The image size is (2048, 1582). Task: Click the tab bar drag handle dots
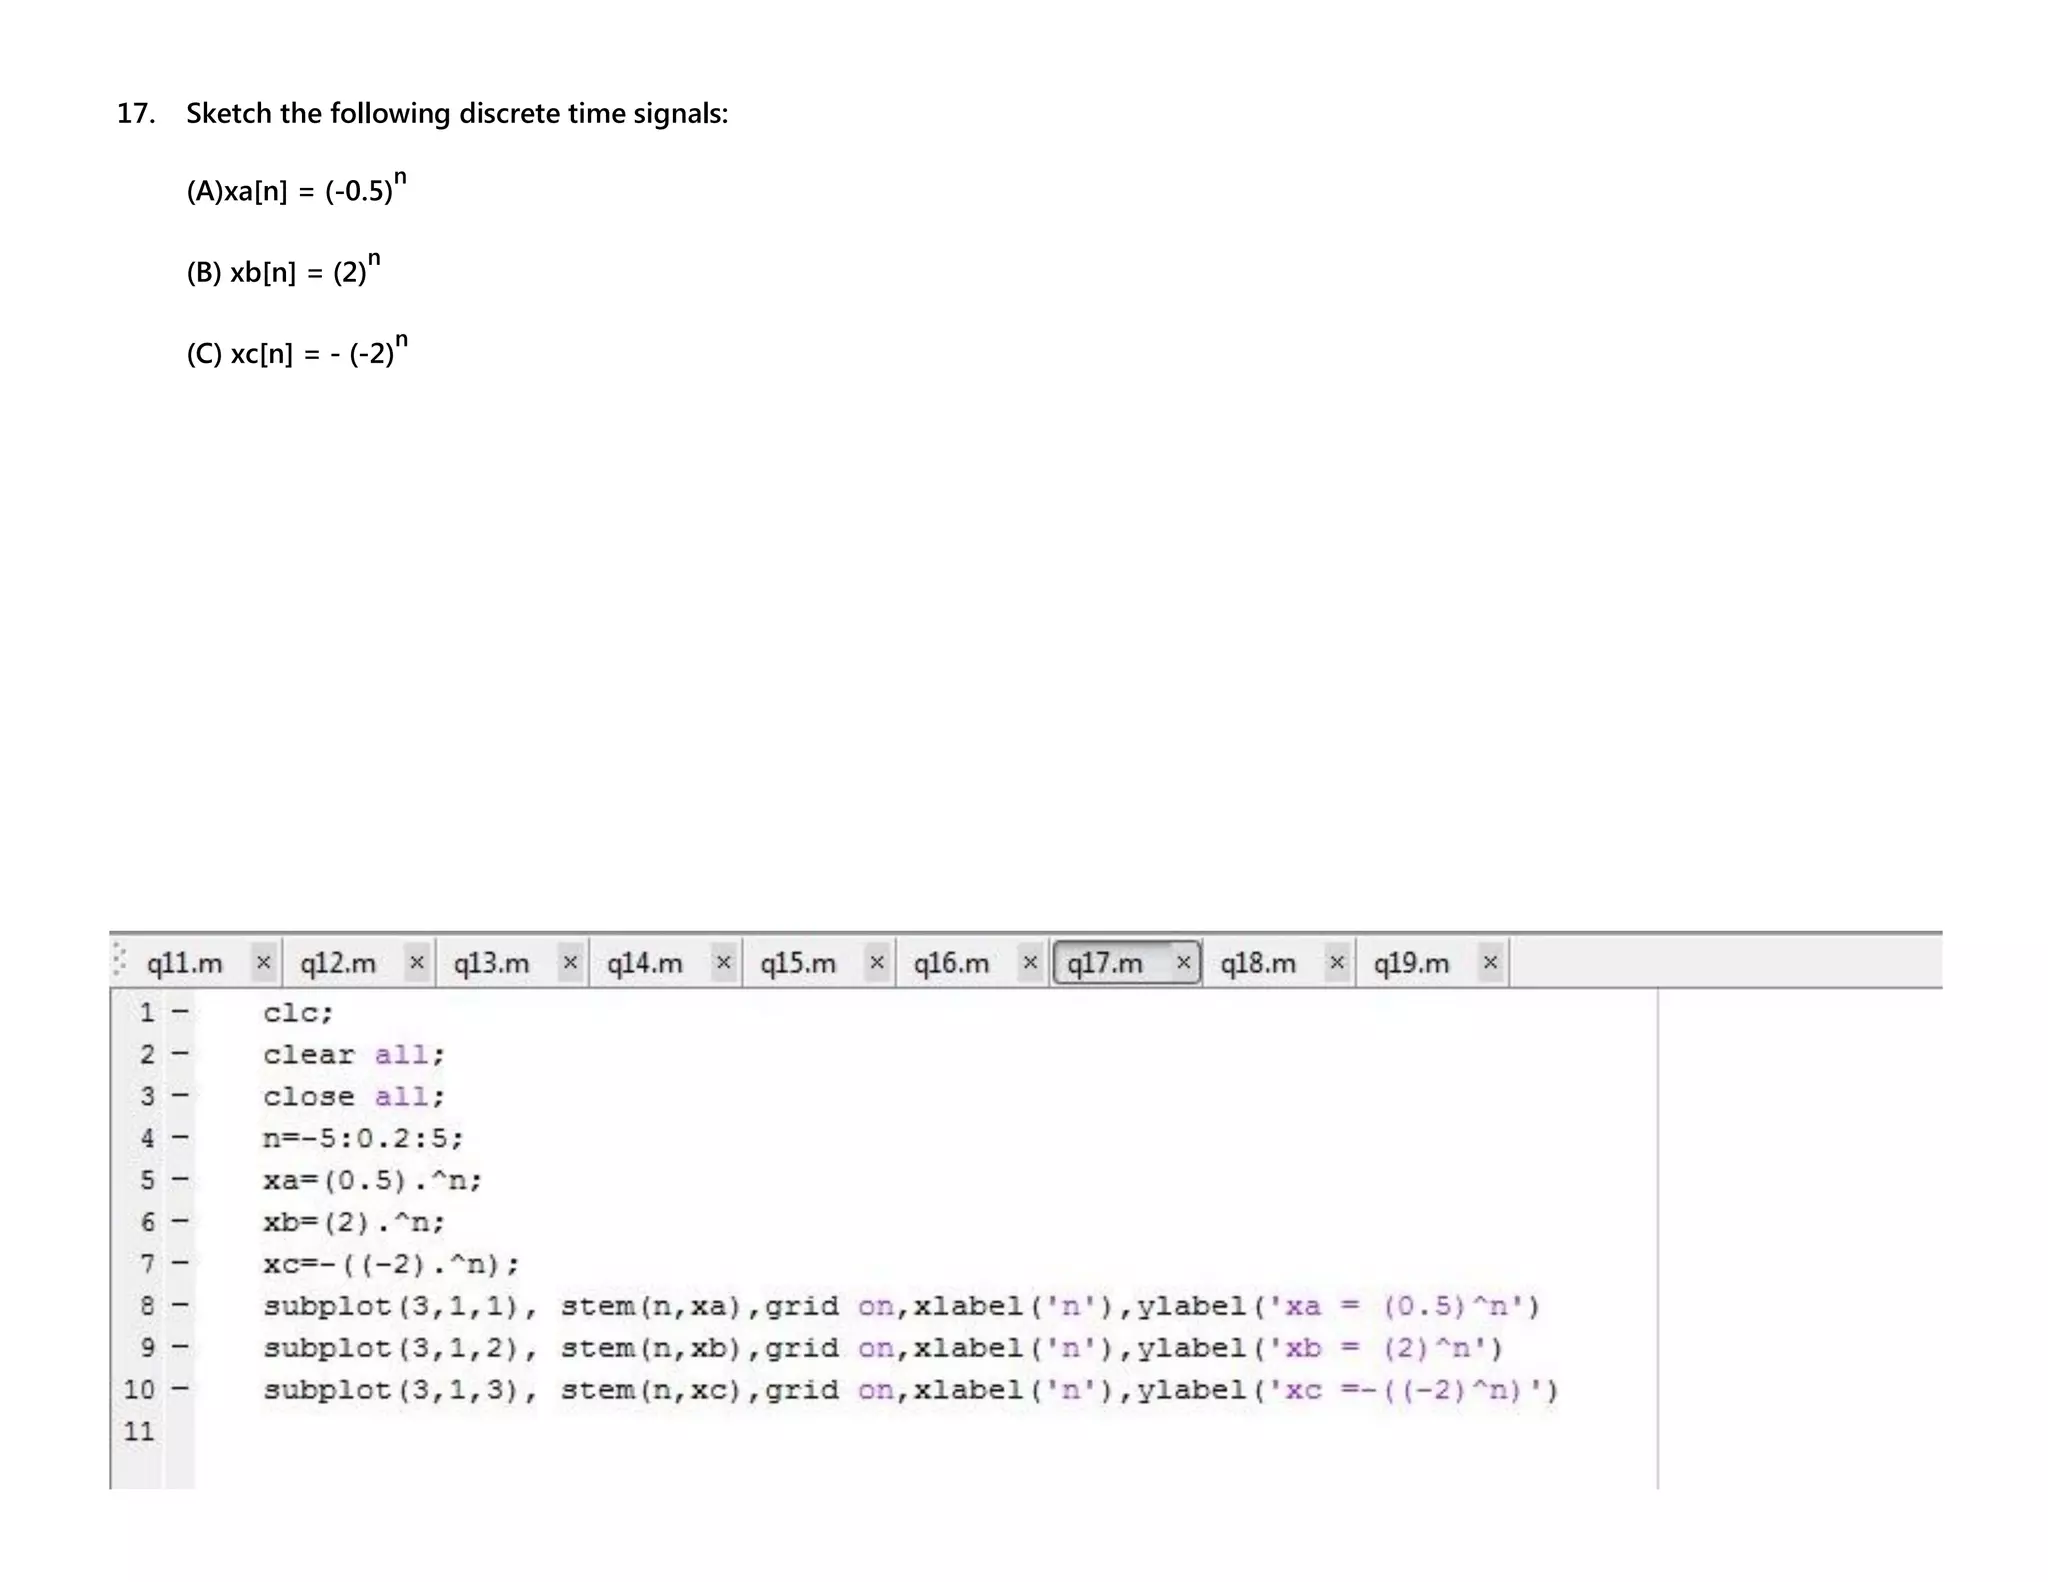coord(119,960)
